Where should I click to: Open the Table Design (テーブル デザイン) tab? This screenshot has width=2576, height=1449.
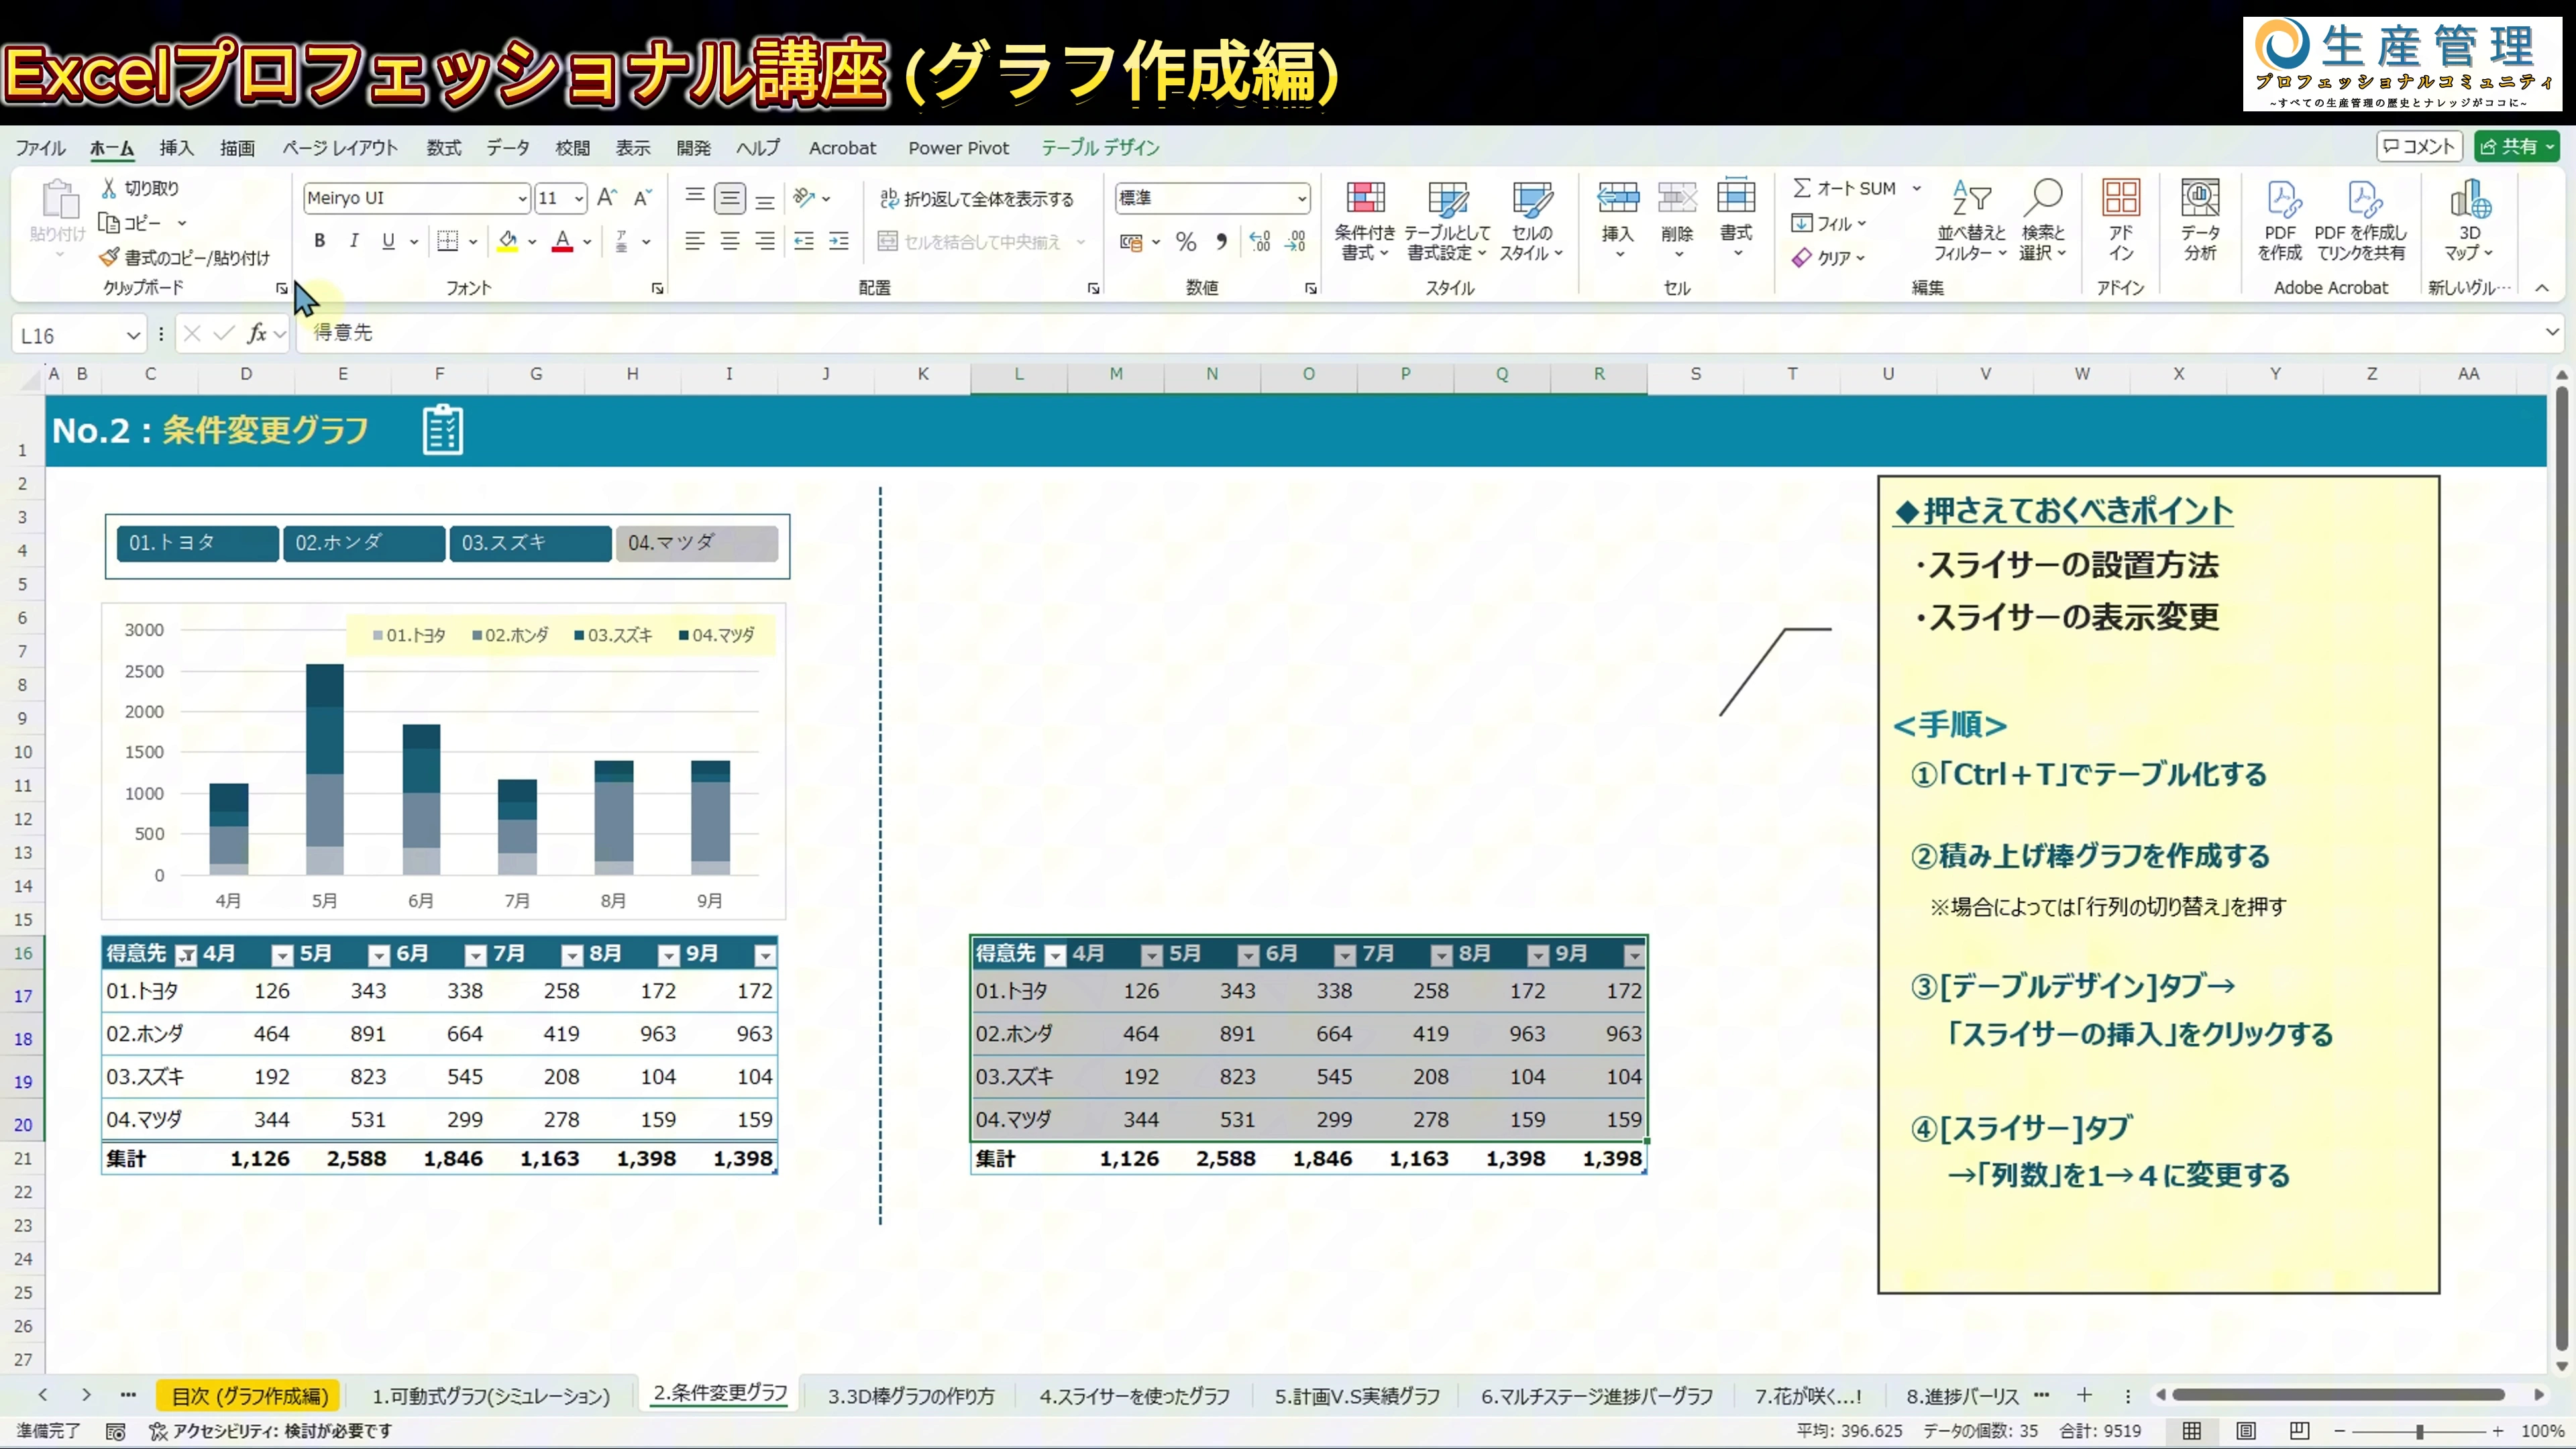1100,148
